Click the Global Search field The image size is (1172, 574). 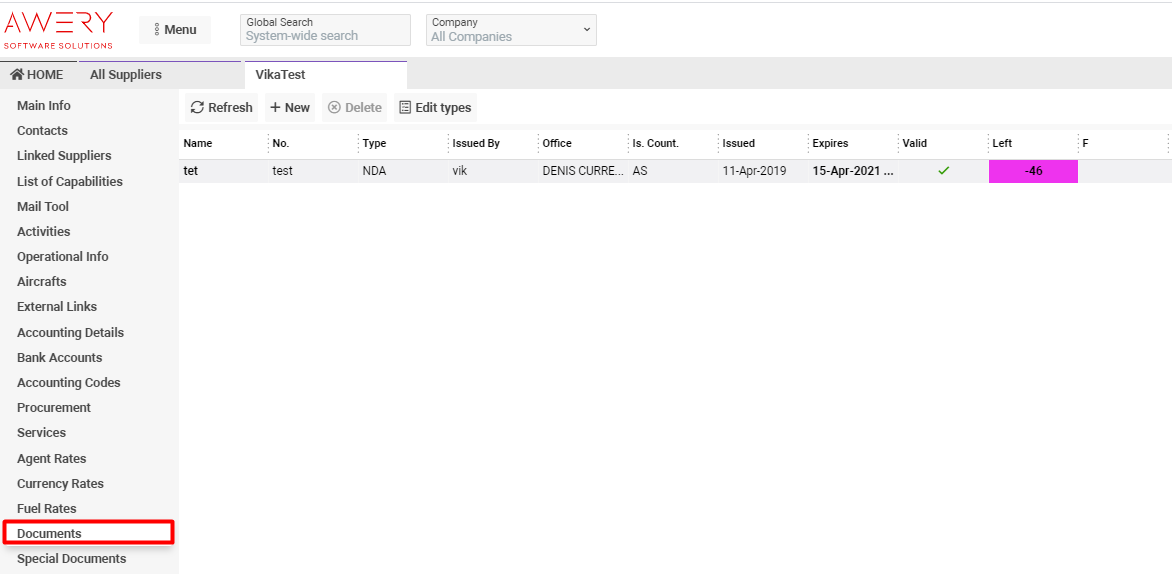(325, 36)
